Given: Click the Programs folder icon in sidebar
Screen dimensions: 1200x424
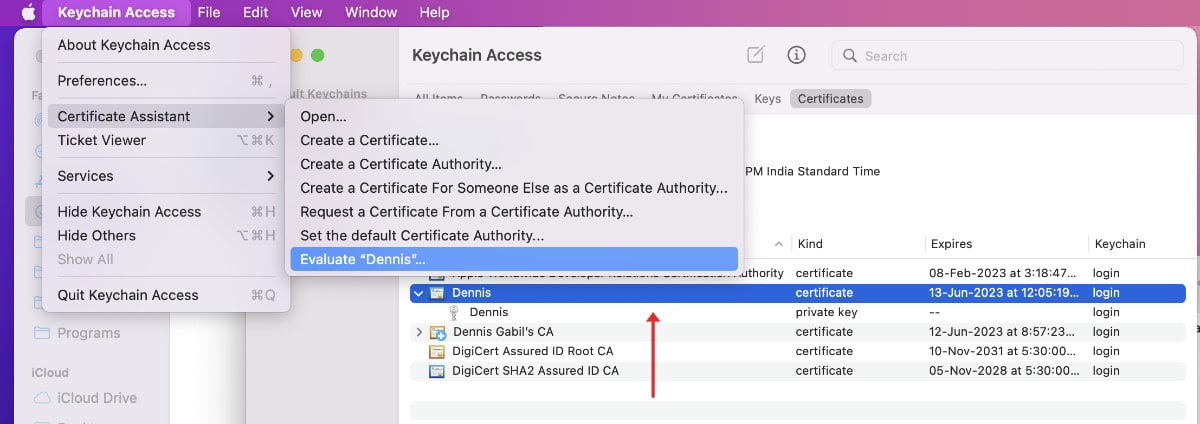Looking at the screenshot, I should 41,333.
